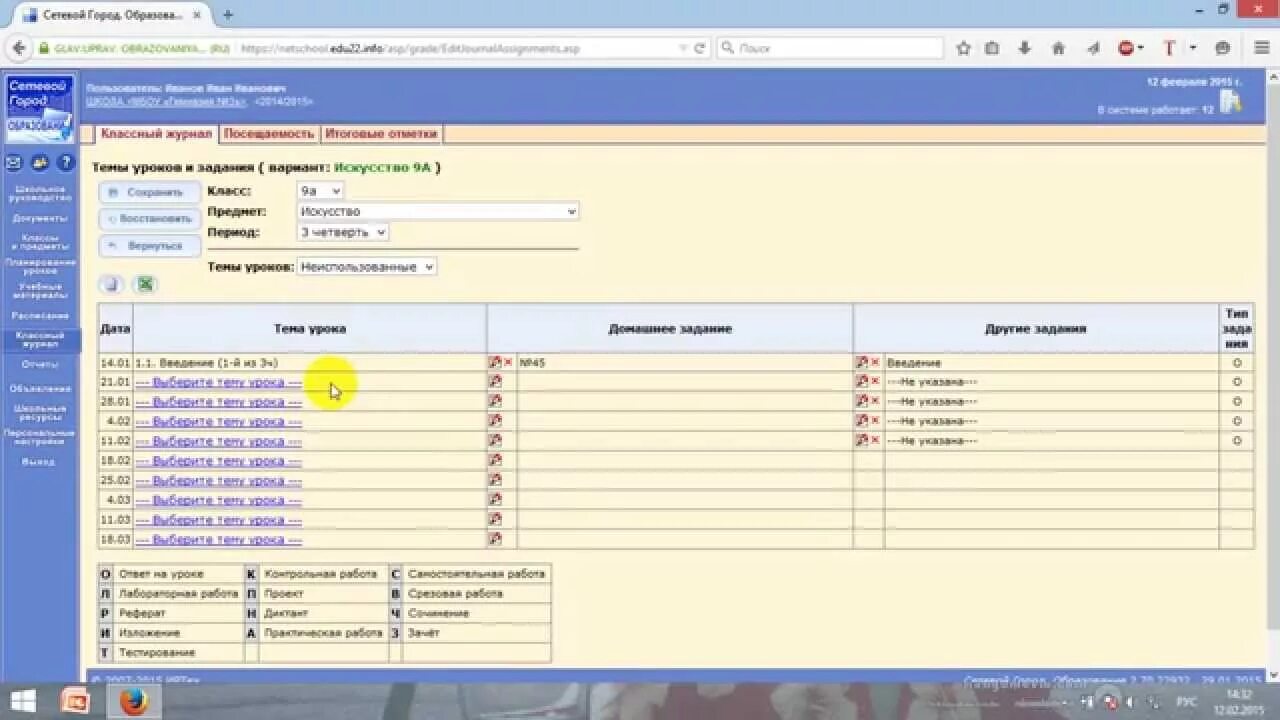Edit homework icon in the 11.03 row

(494, 520)
